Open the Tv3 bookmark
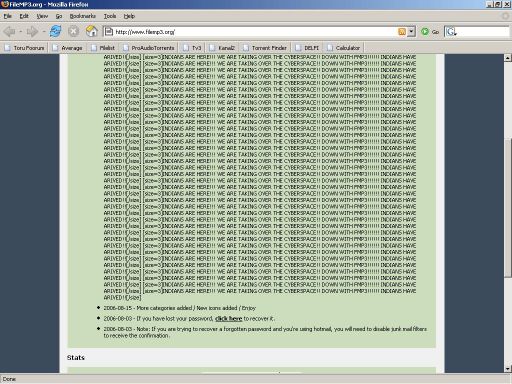This screenshot has width=512, height=384. (192, 48)
